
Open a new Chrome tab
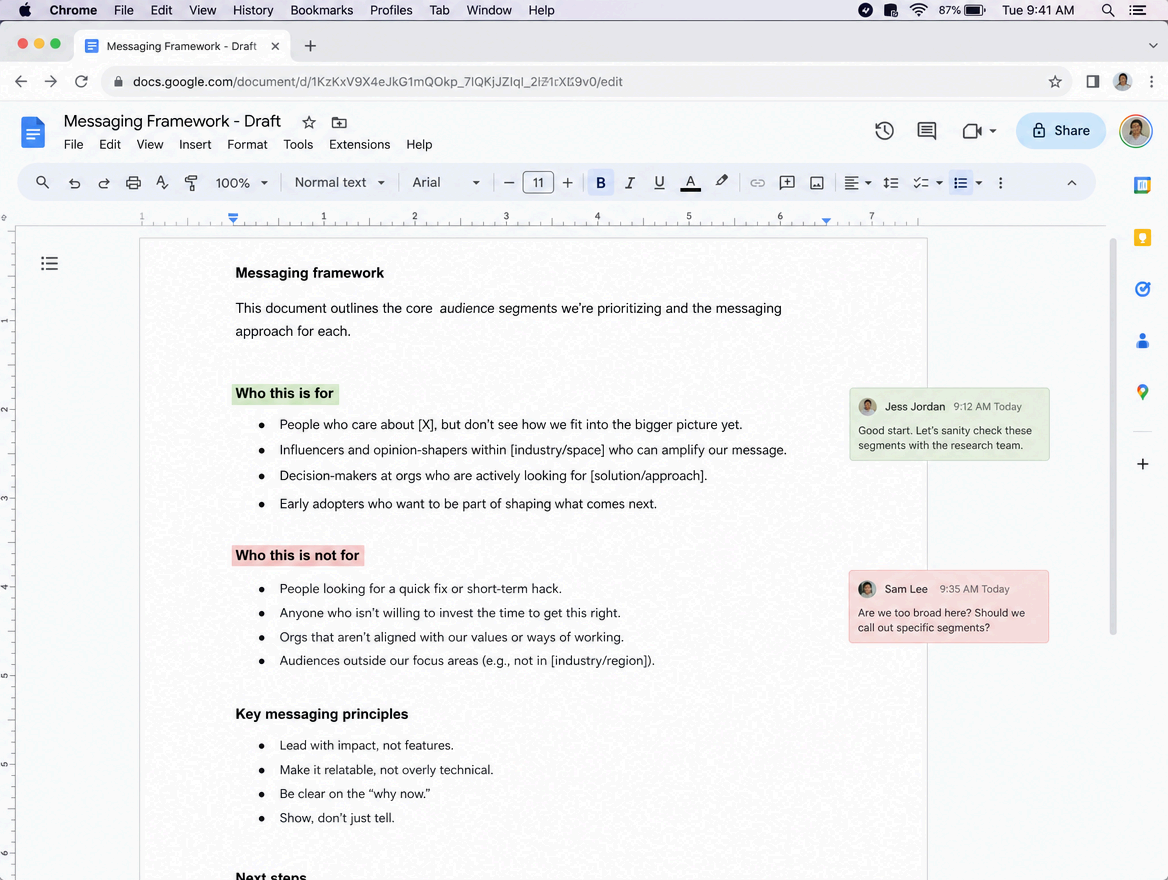pyautogui.click(x=310, y=46)
